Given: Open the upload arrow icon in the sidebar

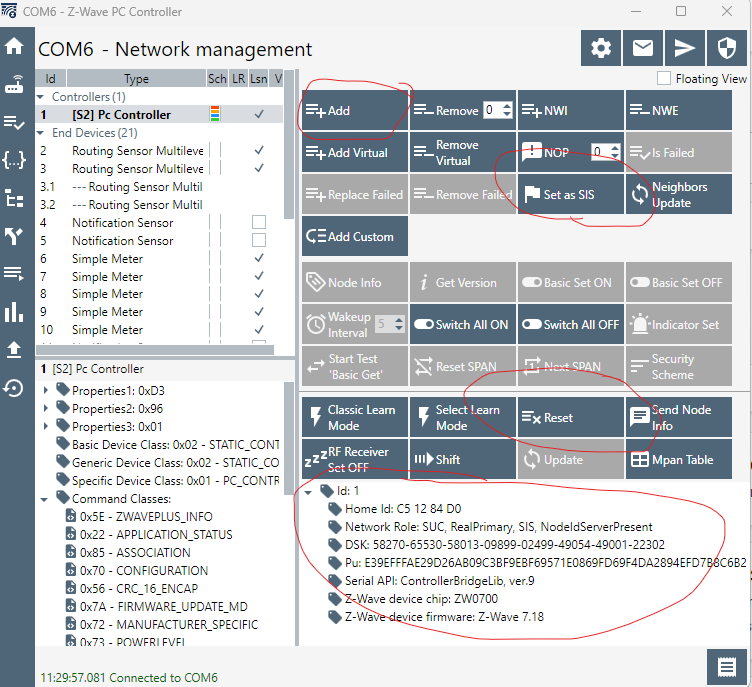Looking at the screenshot, I should pyautogui.click(x=14, y=350).
